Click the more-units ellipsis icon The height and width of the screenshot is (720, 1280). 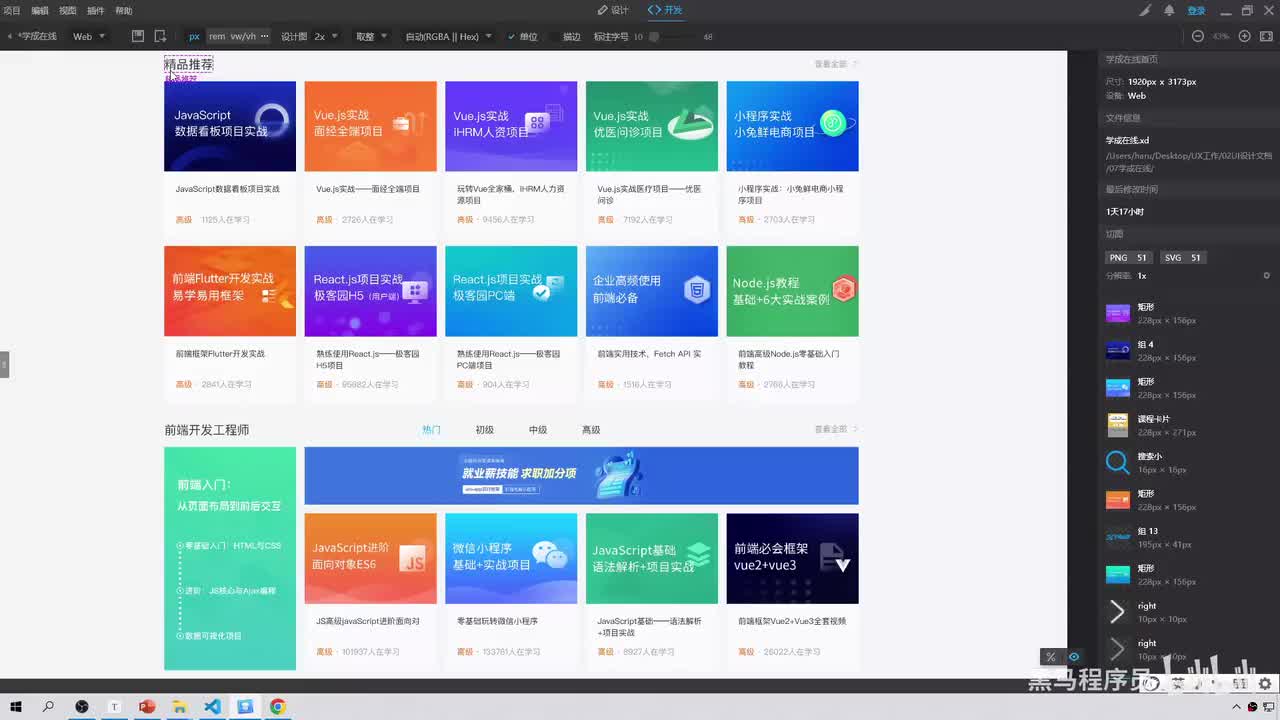coord(264,36)
